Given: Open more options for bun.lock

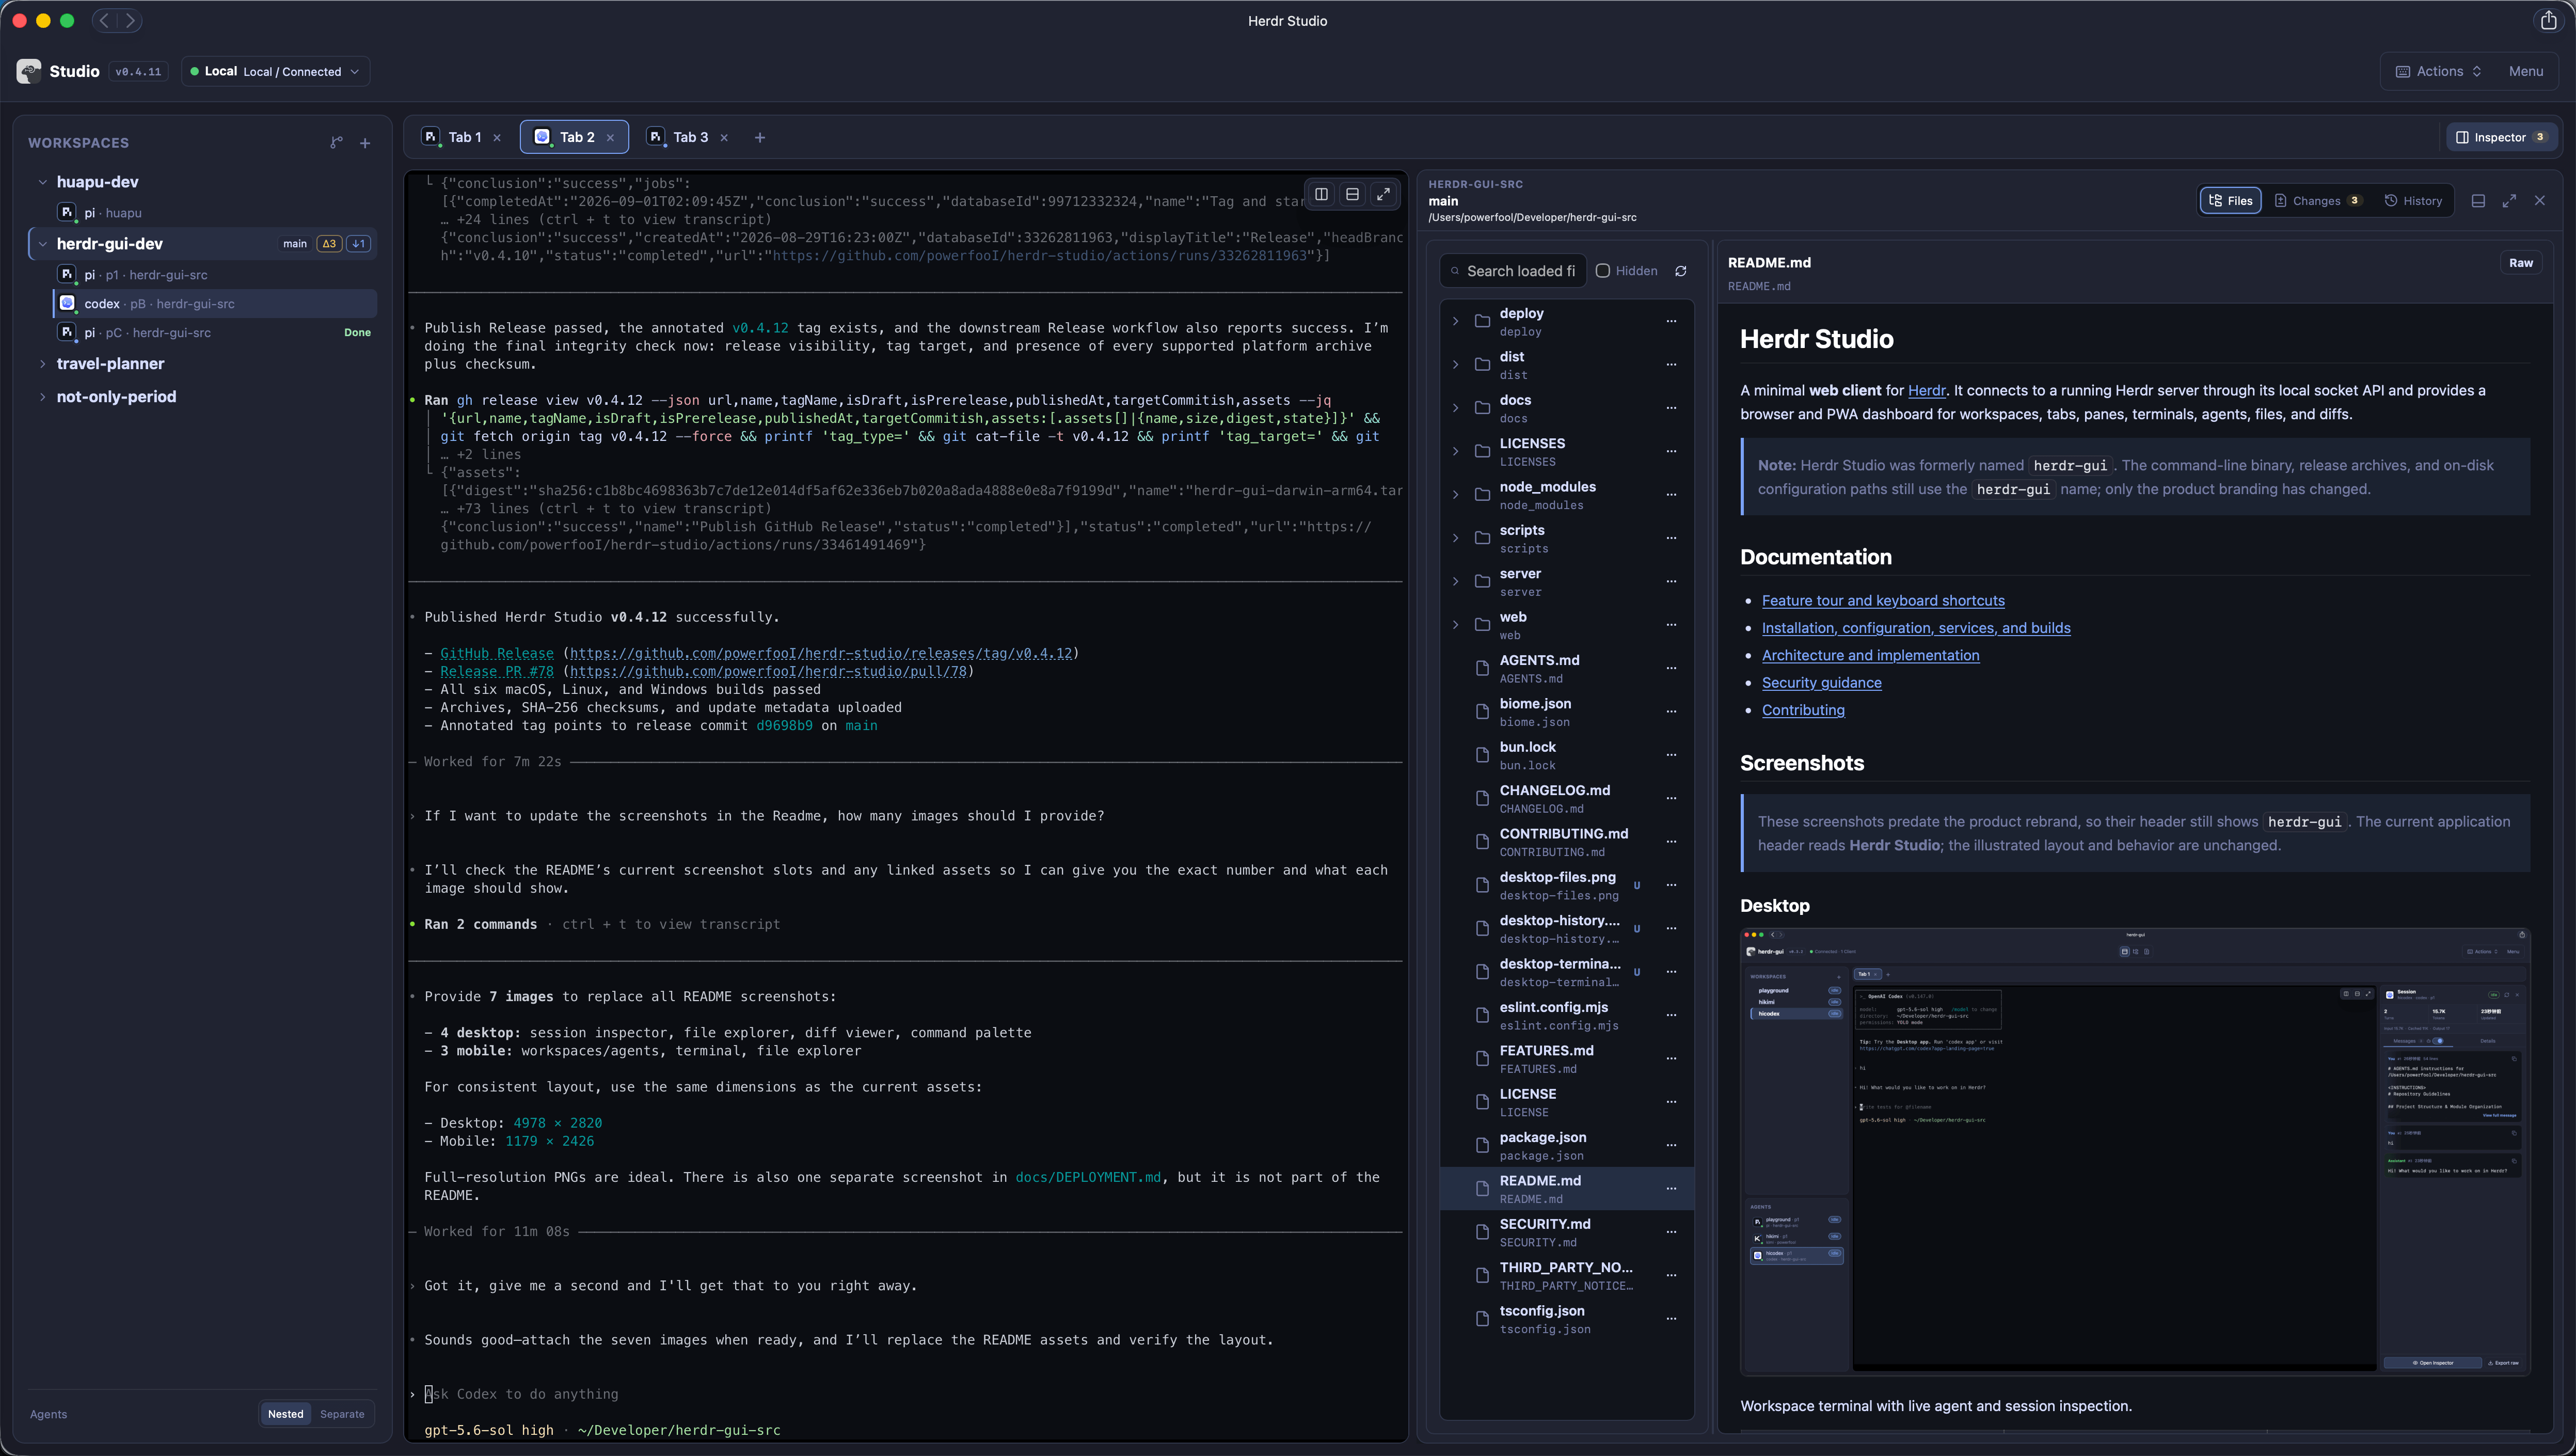Looking at the screenshot, I should 1671,755.
